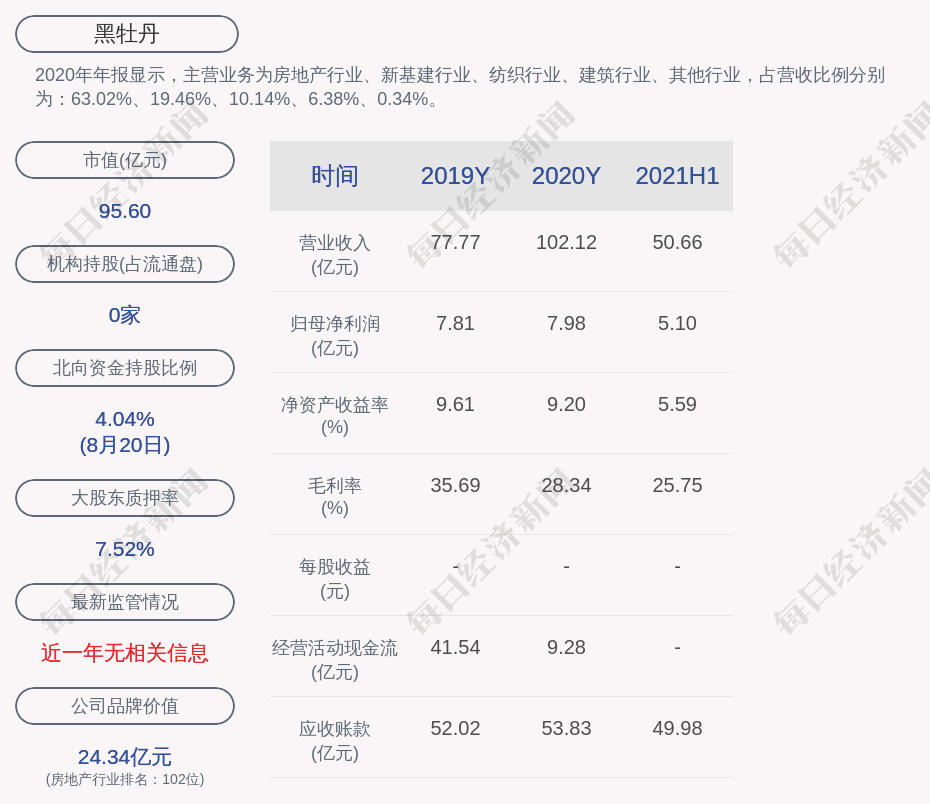Click the 公司品牌价值 badge
This screenshot has height=804, width=930.
[125, 706]
